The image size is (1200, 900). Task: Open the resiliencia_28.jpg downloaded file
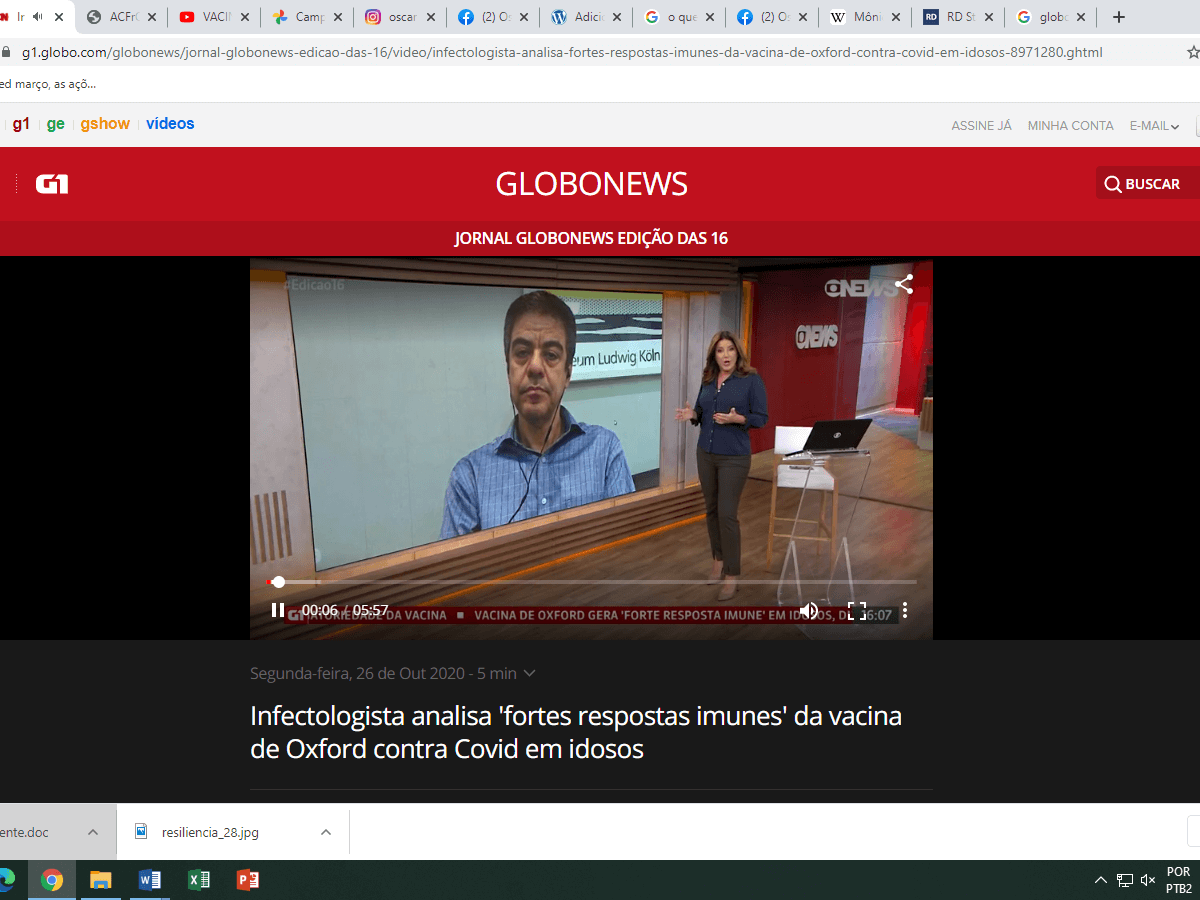(210, 832)
